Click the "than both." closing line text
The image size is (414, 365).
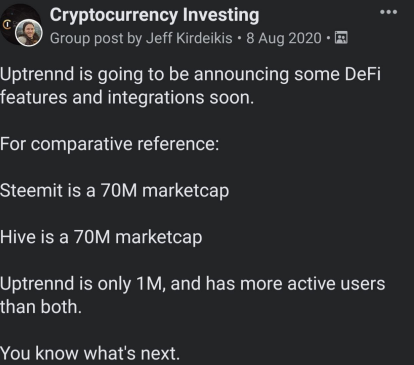point(41,307)
